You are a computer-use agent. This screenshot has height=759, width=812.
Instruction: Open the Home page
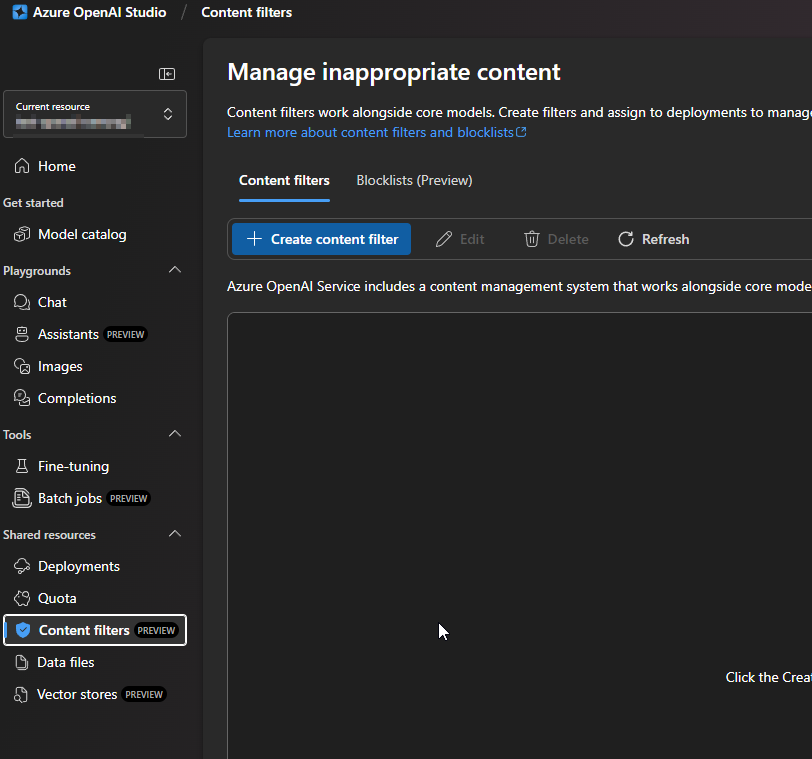[x=55, y=165]
